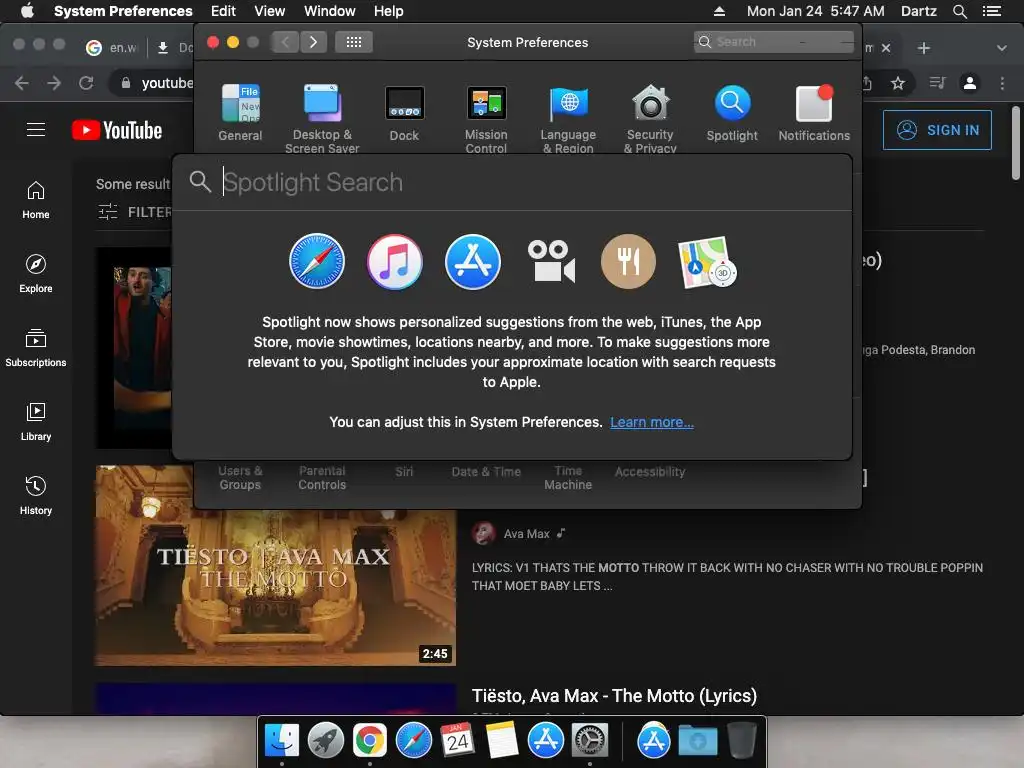Click the YouTube SIGN IN button
1024x768 pixels.
[937, 130]
